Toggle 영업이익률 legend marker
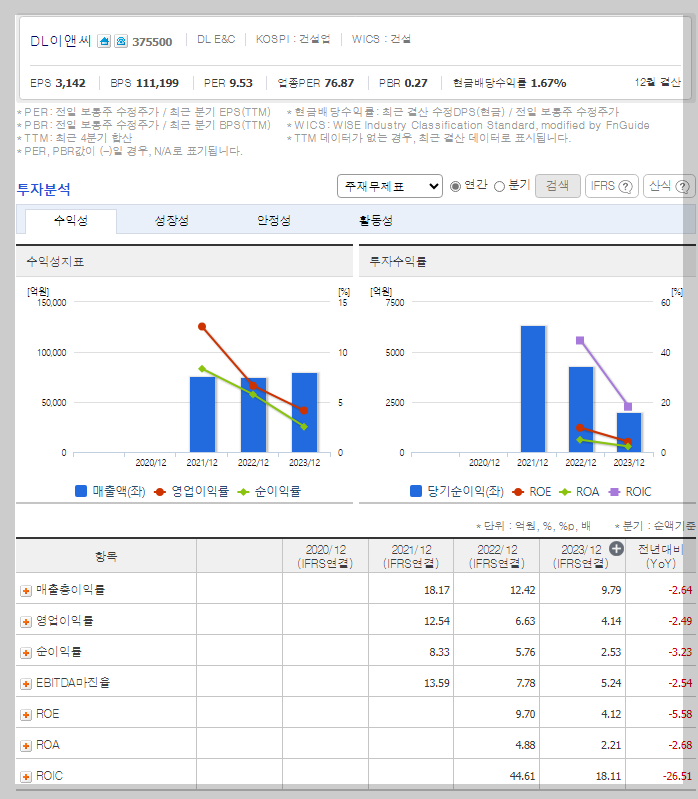 coord(160,492)
